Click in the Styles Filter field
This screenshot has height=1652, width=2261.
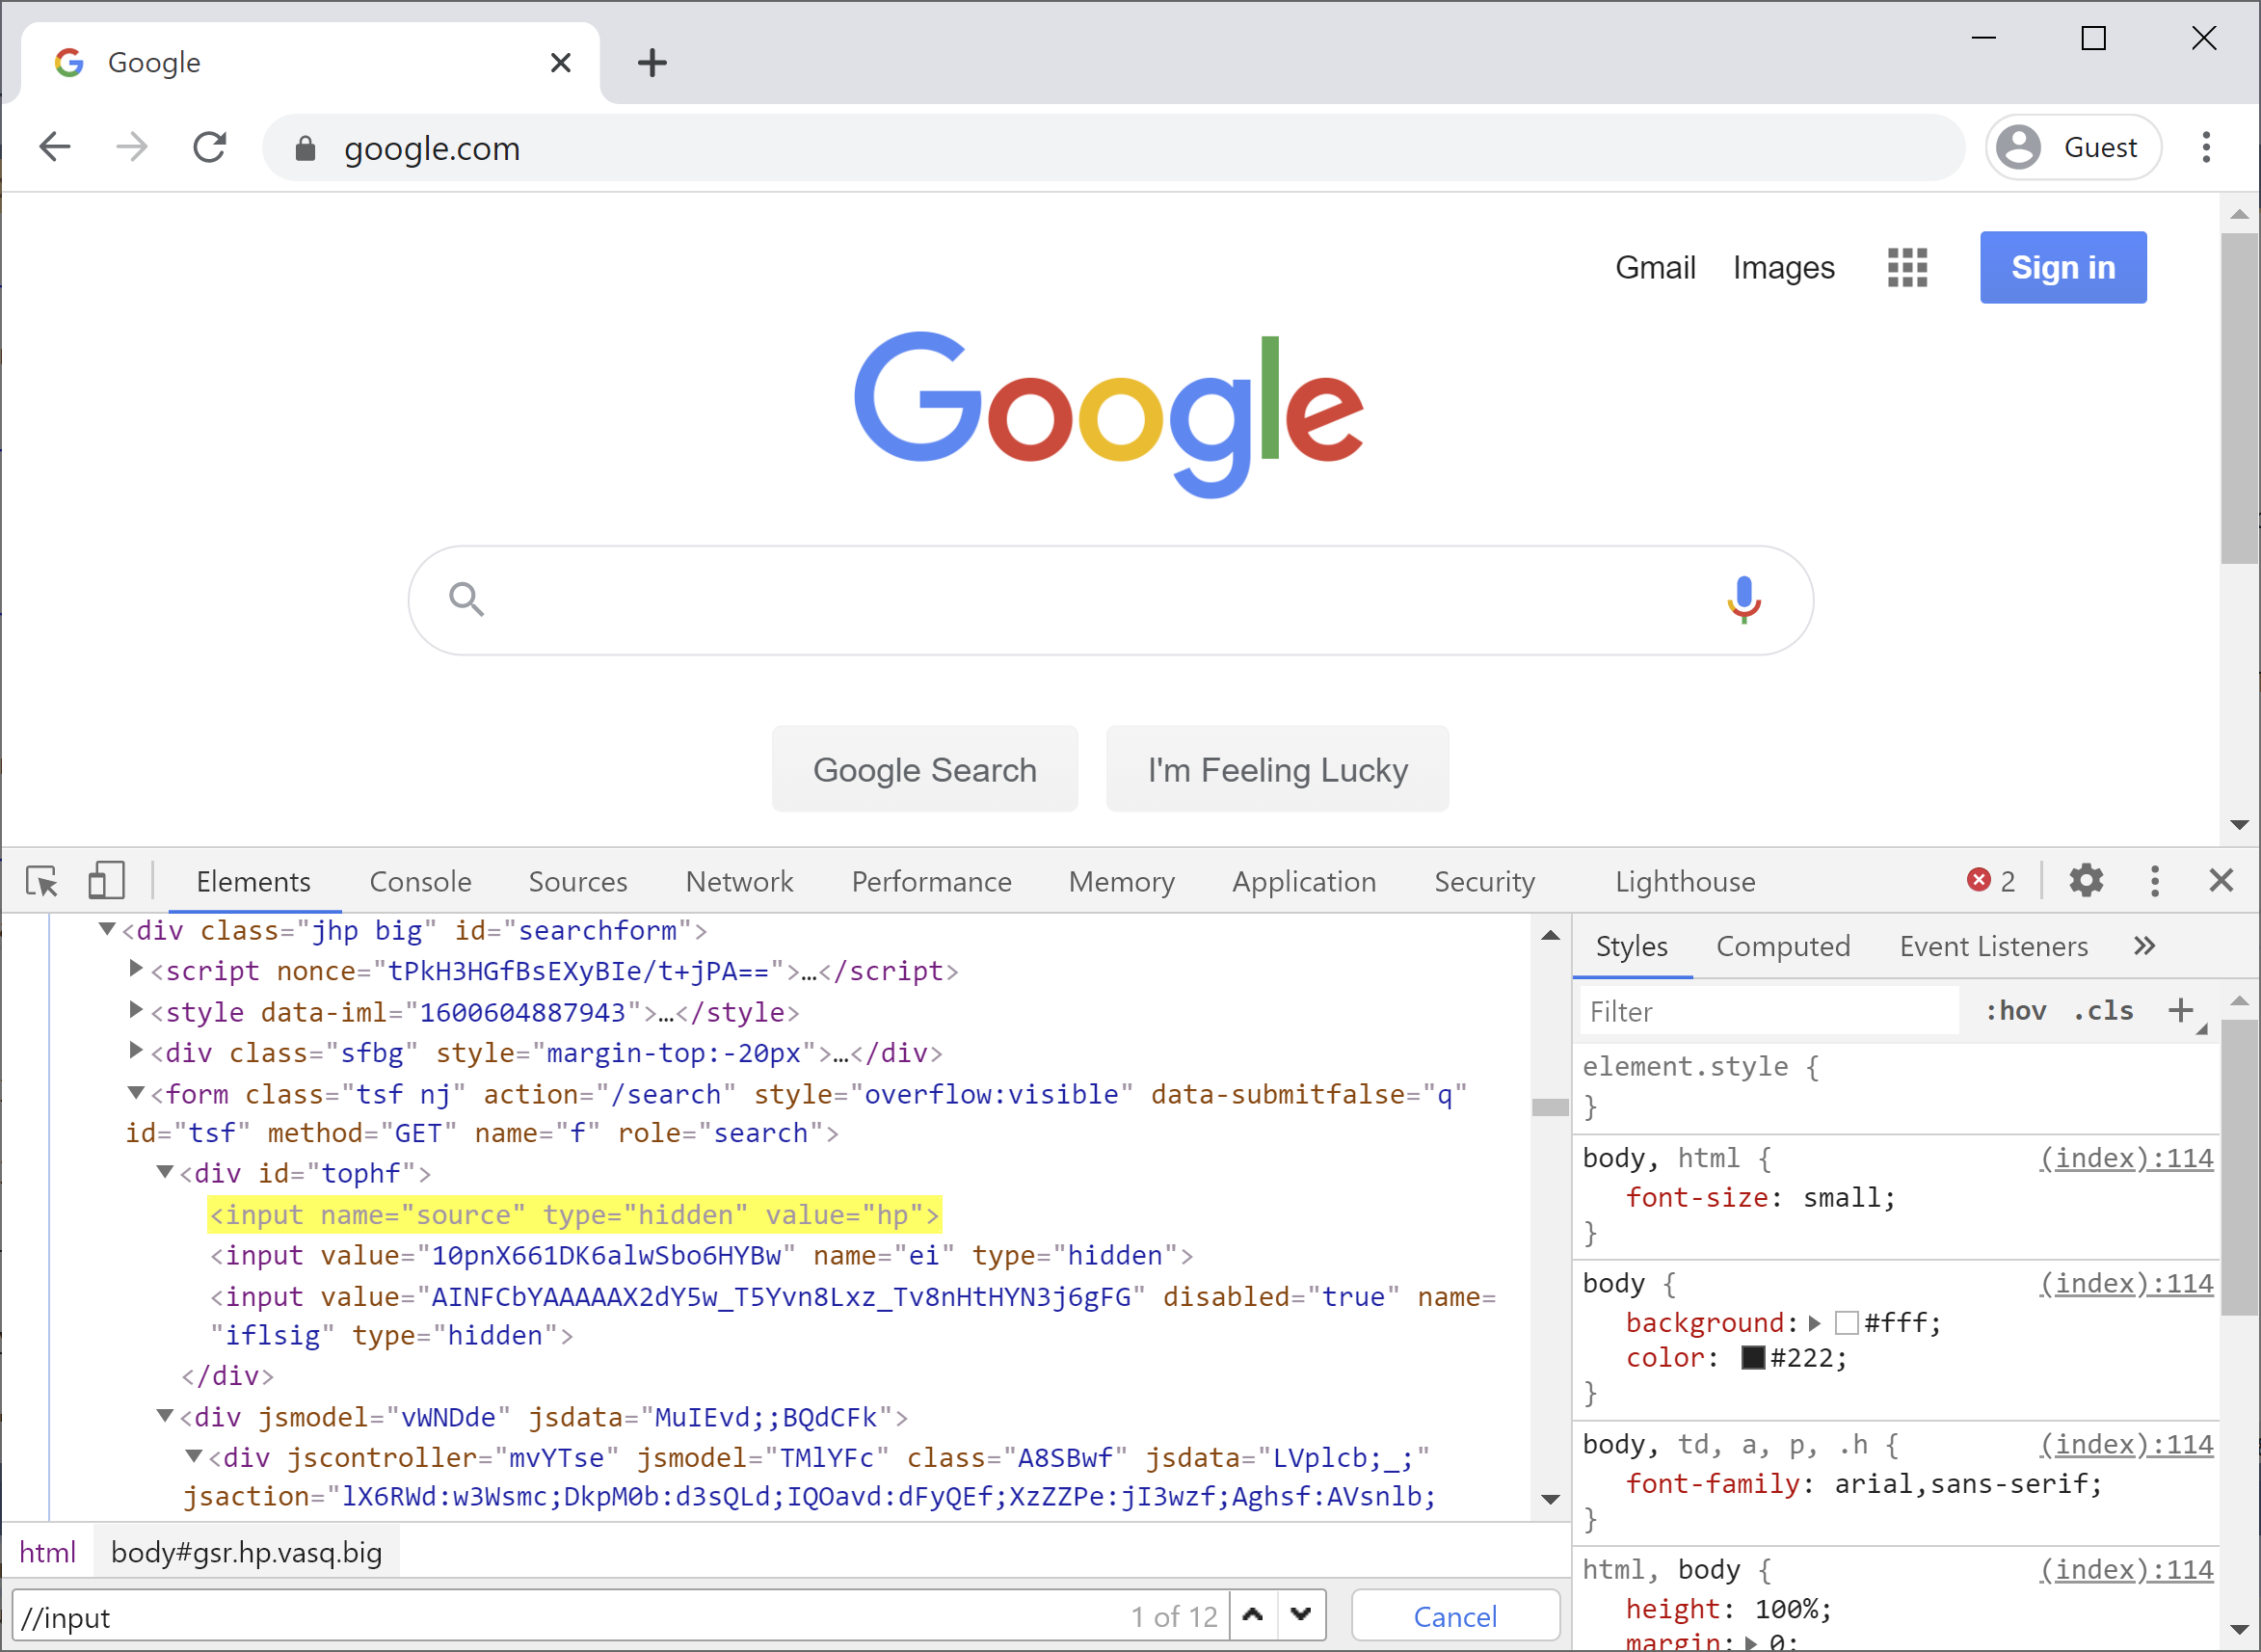[1767, 1011]
